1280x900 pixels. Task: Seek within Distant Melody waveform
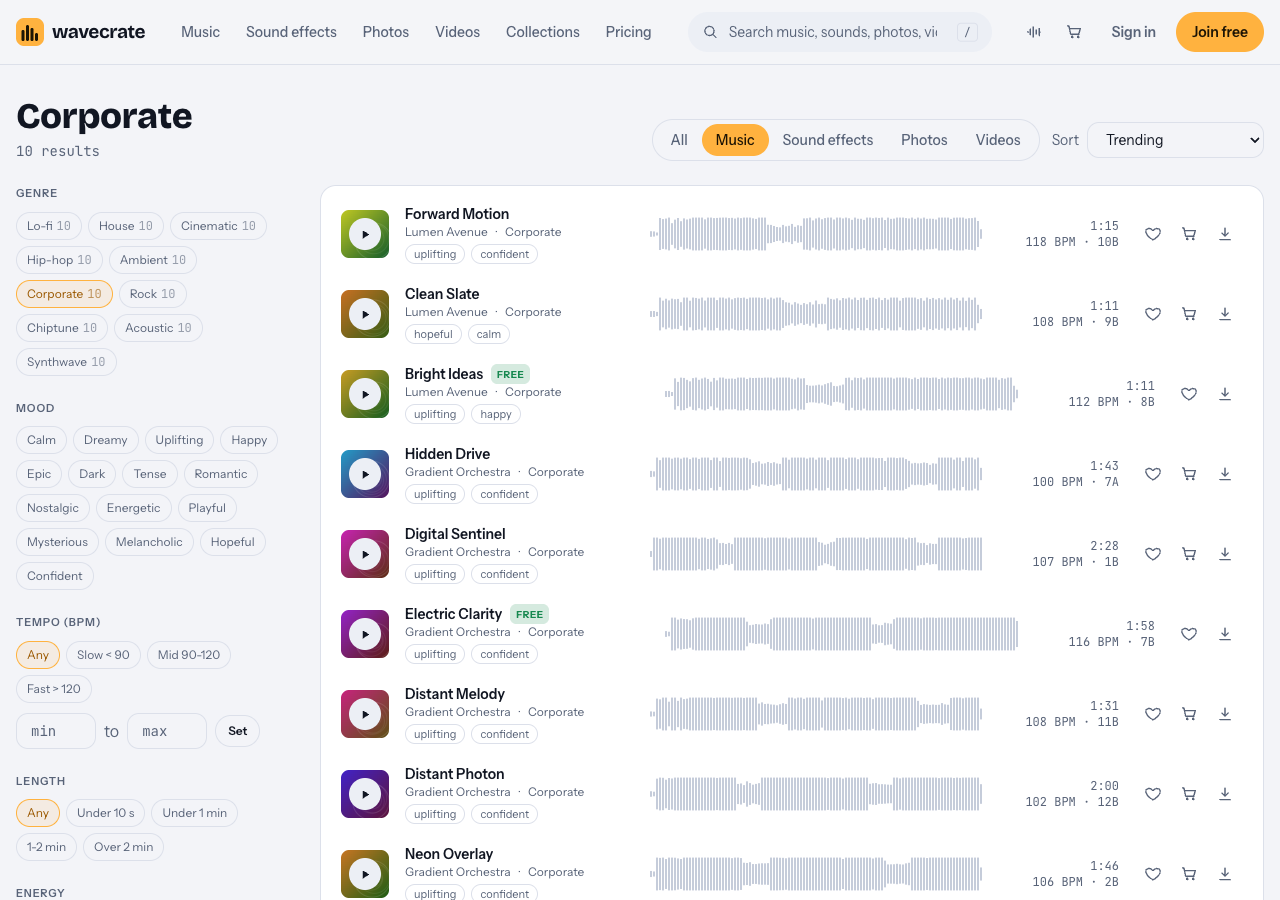point(816,714)
